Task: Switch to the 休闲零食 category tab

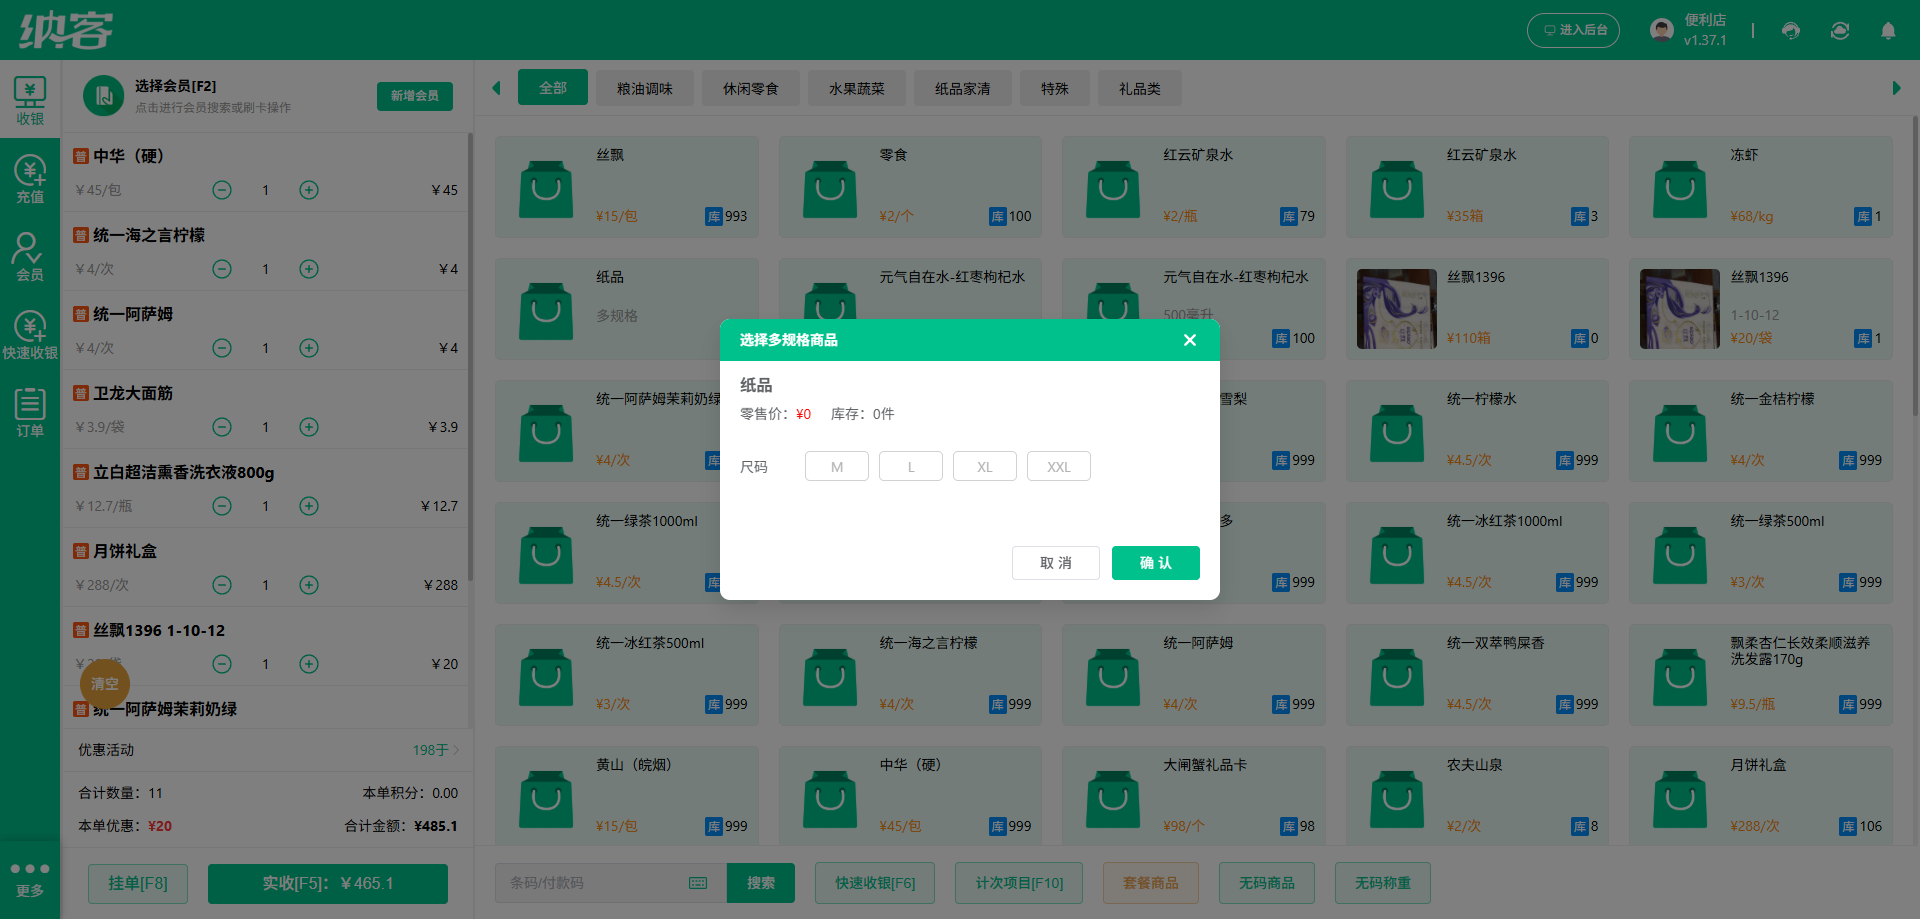Action: click(751, 88)
